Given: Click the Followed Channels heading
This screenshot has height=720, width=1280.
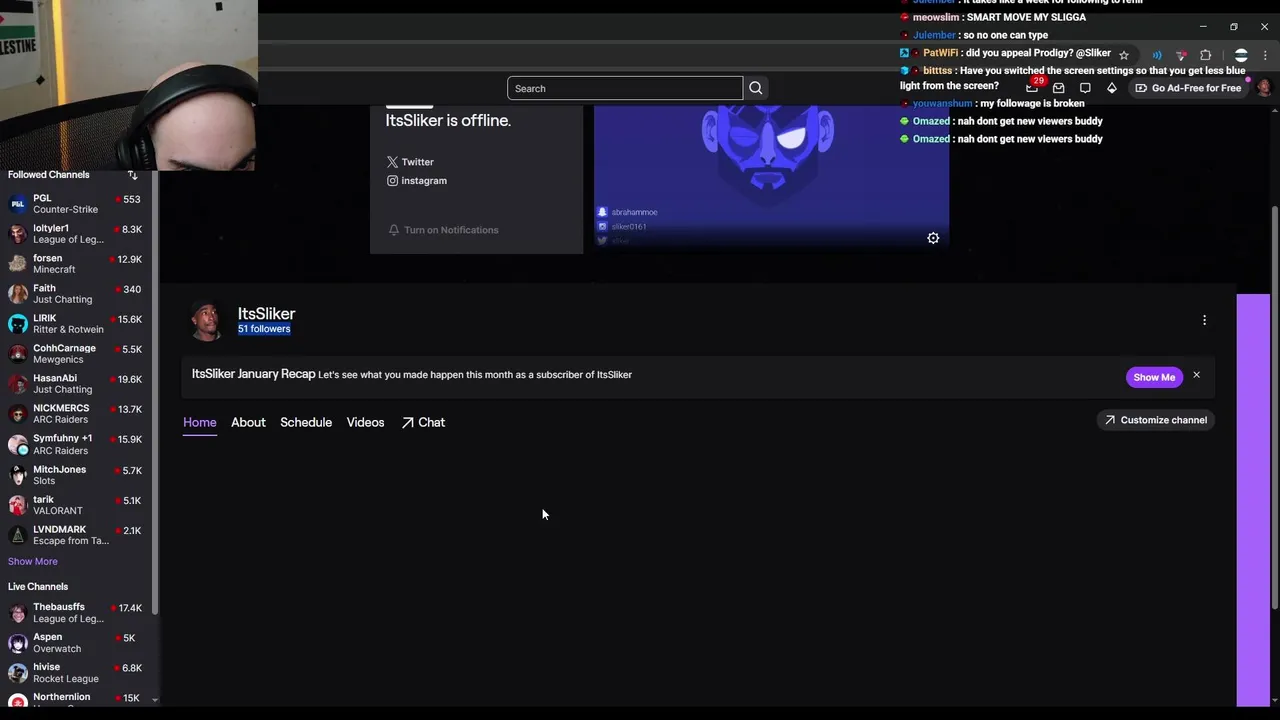Looking at the screenshot, I should tap(49, 175).
